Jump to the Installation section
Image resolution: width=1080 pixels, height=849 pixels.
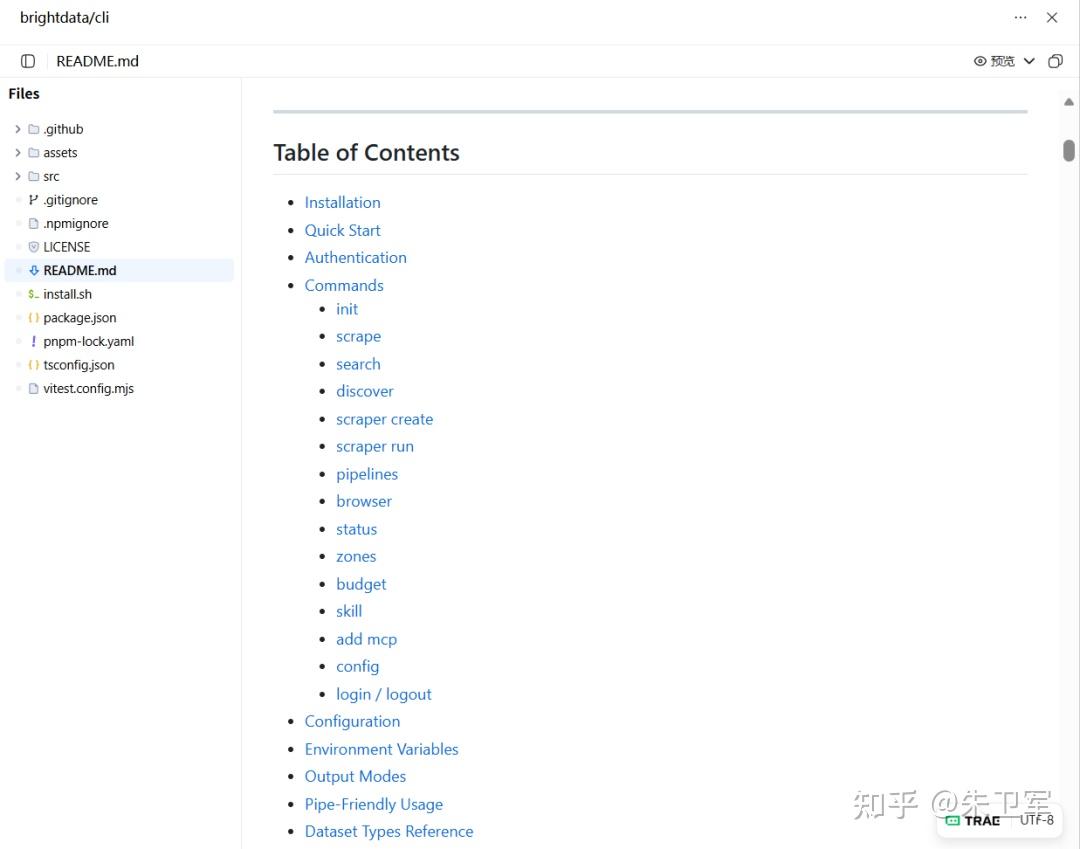[x=342, y=202]
